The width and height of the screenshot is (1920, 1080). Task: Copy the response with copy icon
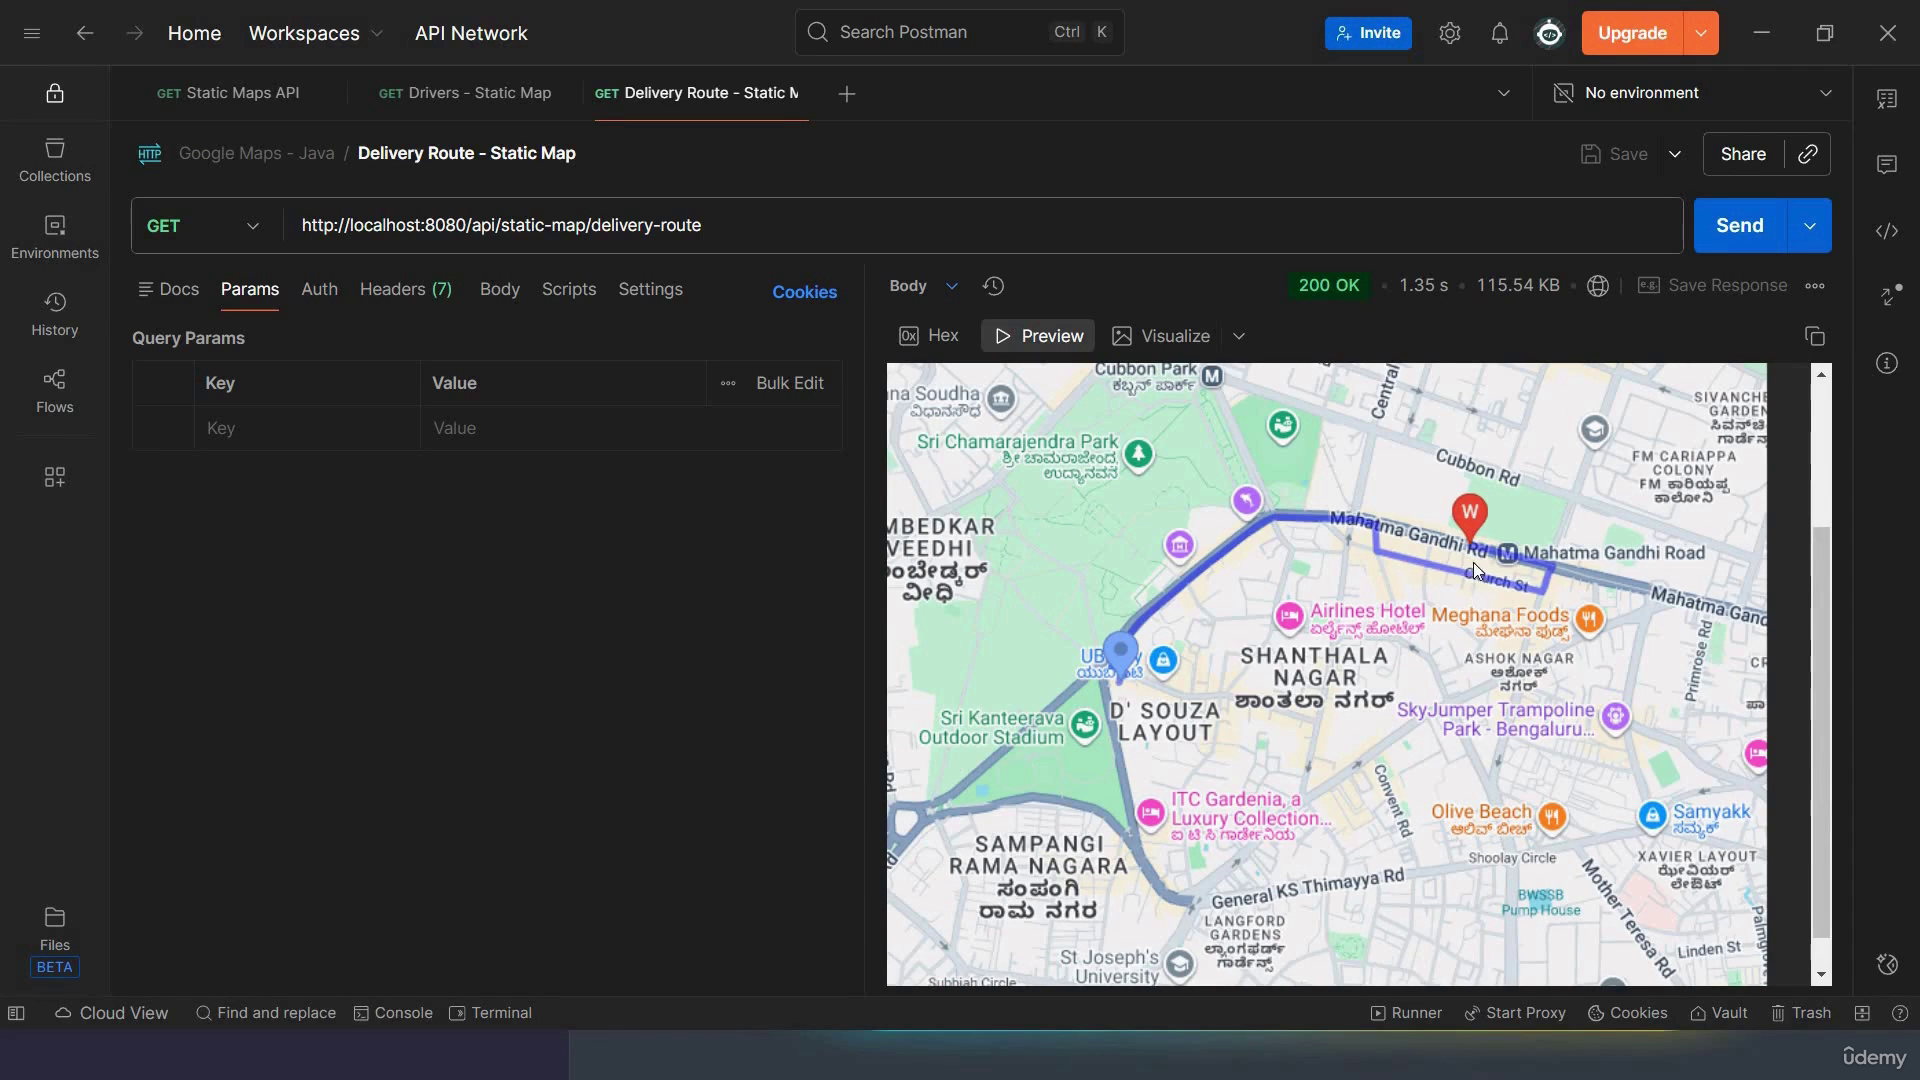[x=1814, y=336]
